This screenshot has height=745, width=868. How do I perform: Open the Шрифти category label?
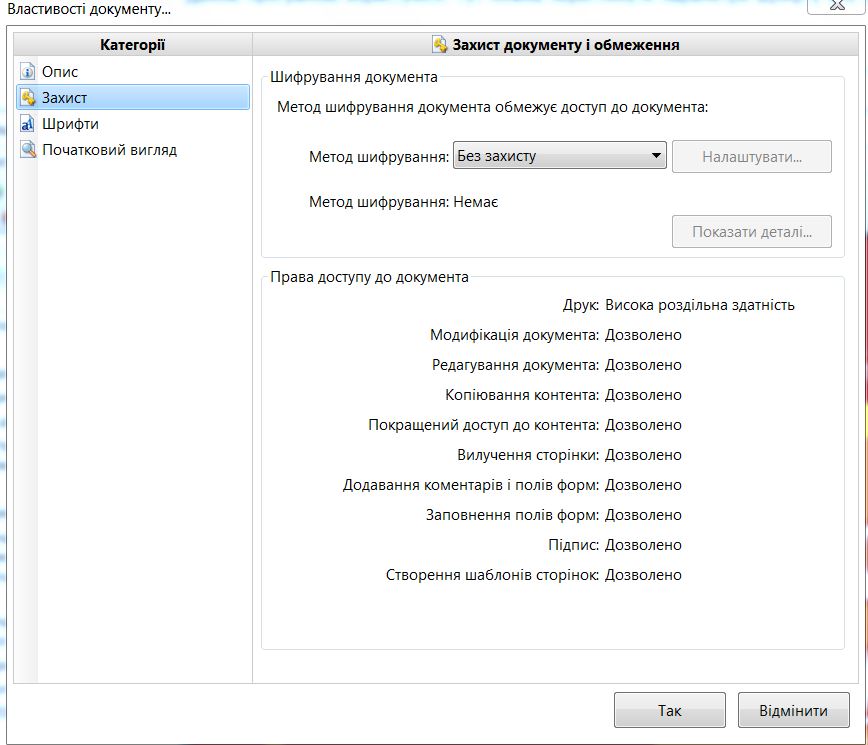click(x=70, y=124)
